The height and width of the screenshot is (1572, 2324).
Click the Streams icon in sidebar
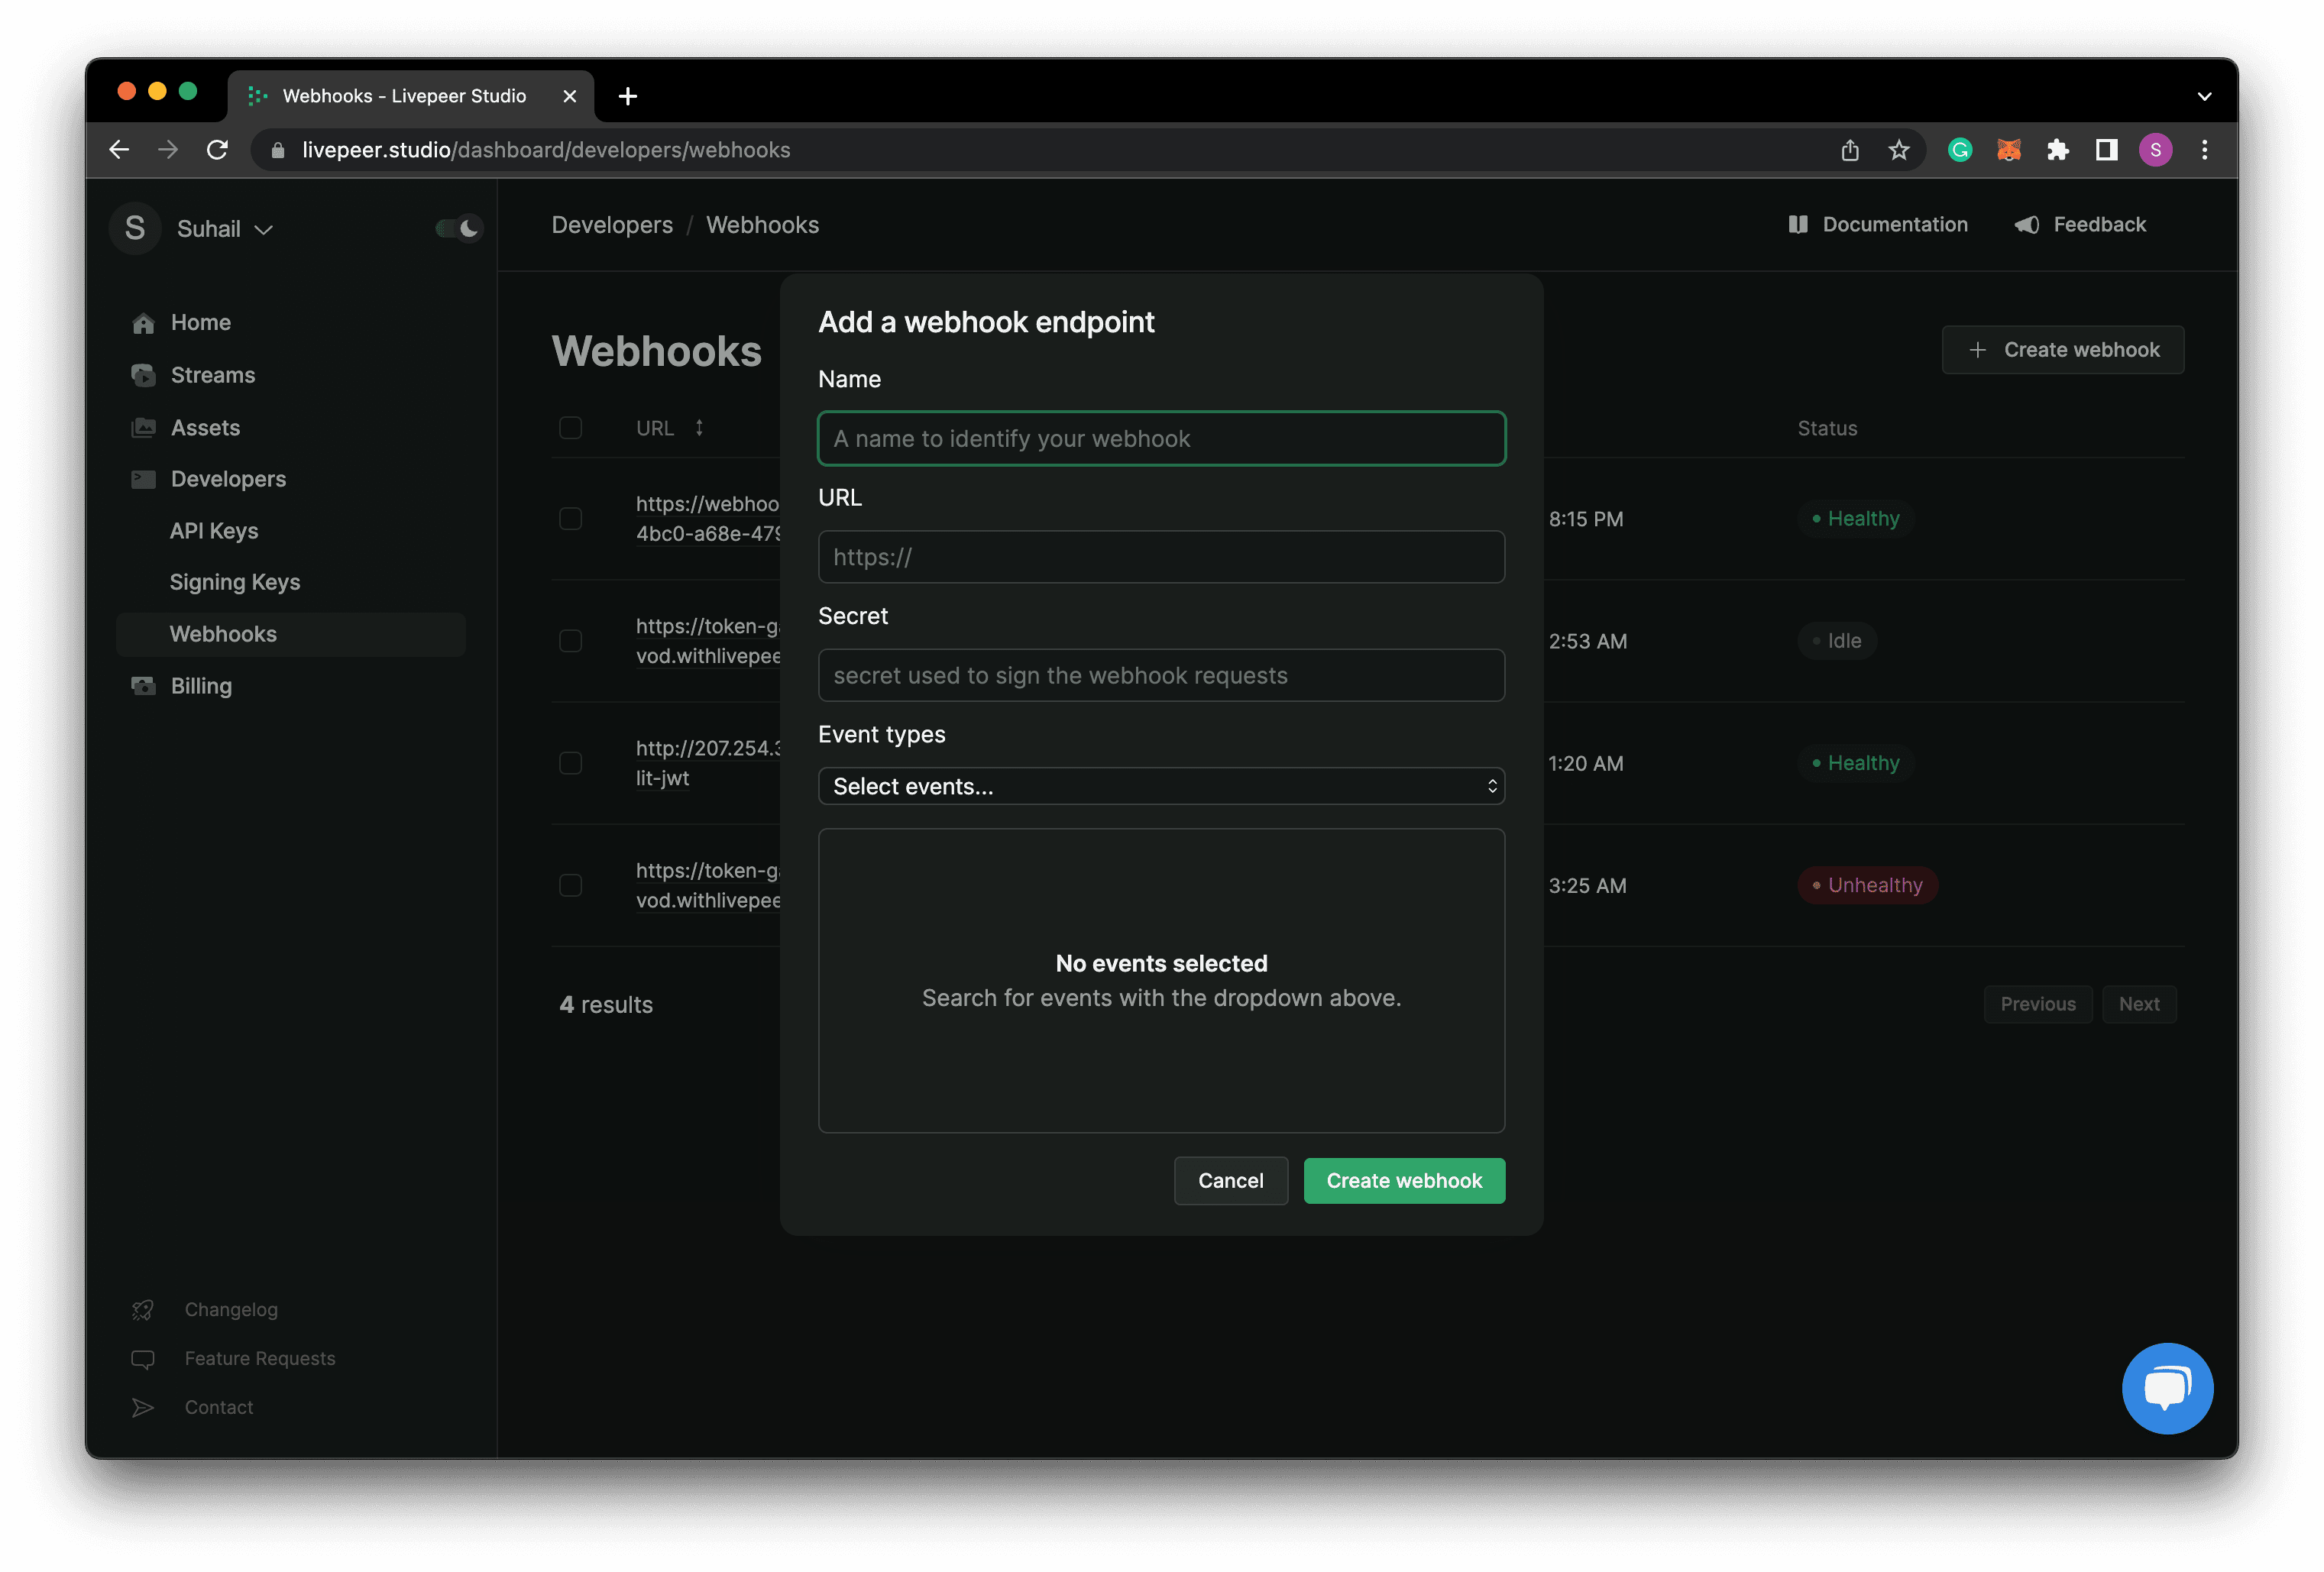point(142,374)
